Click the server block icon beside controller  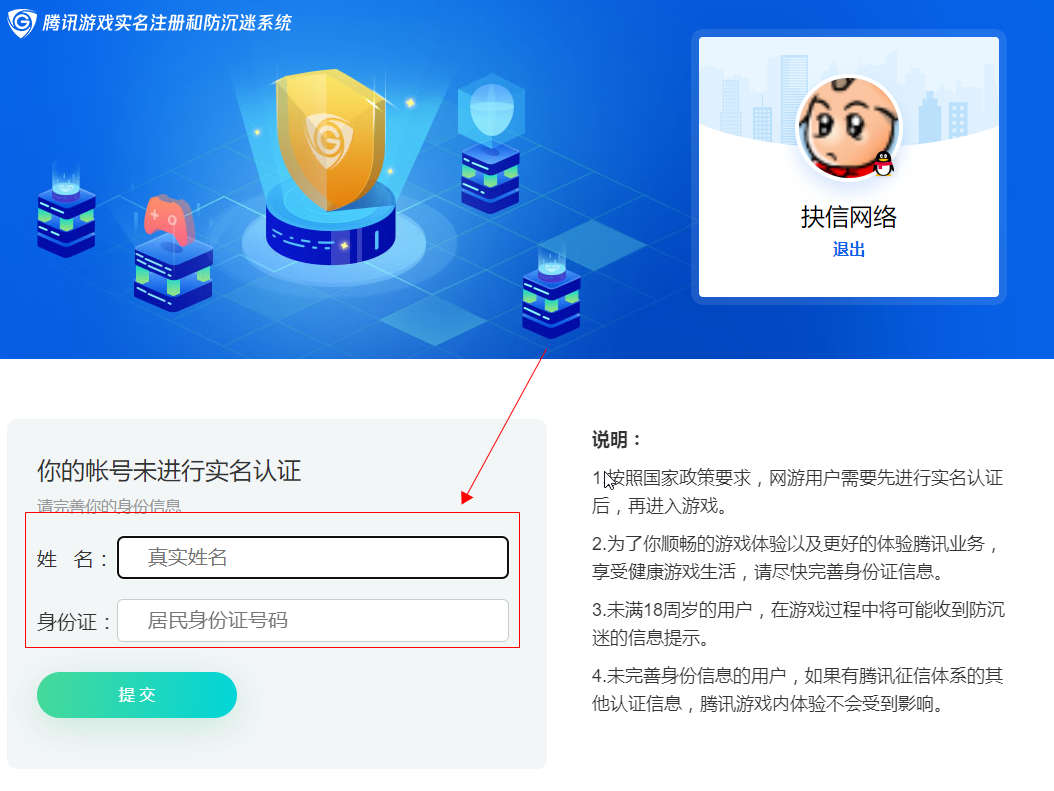pyautogui.click(x=173, y=274)
